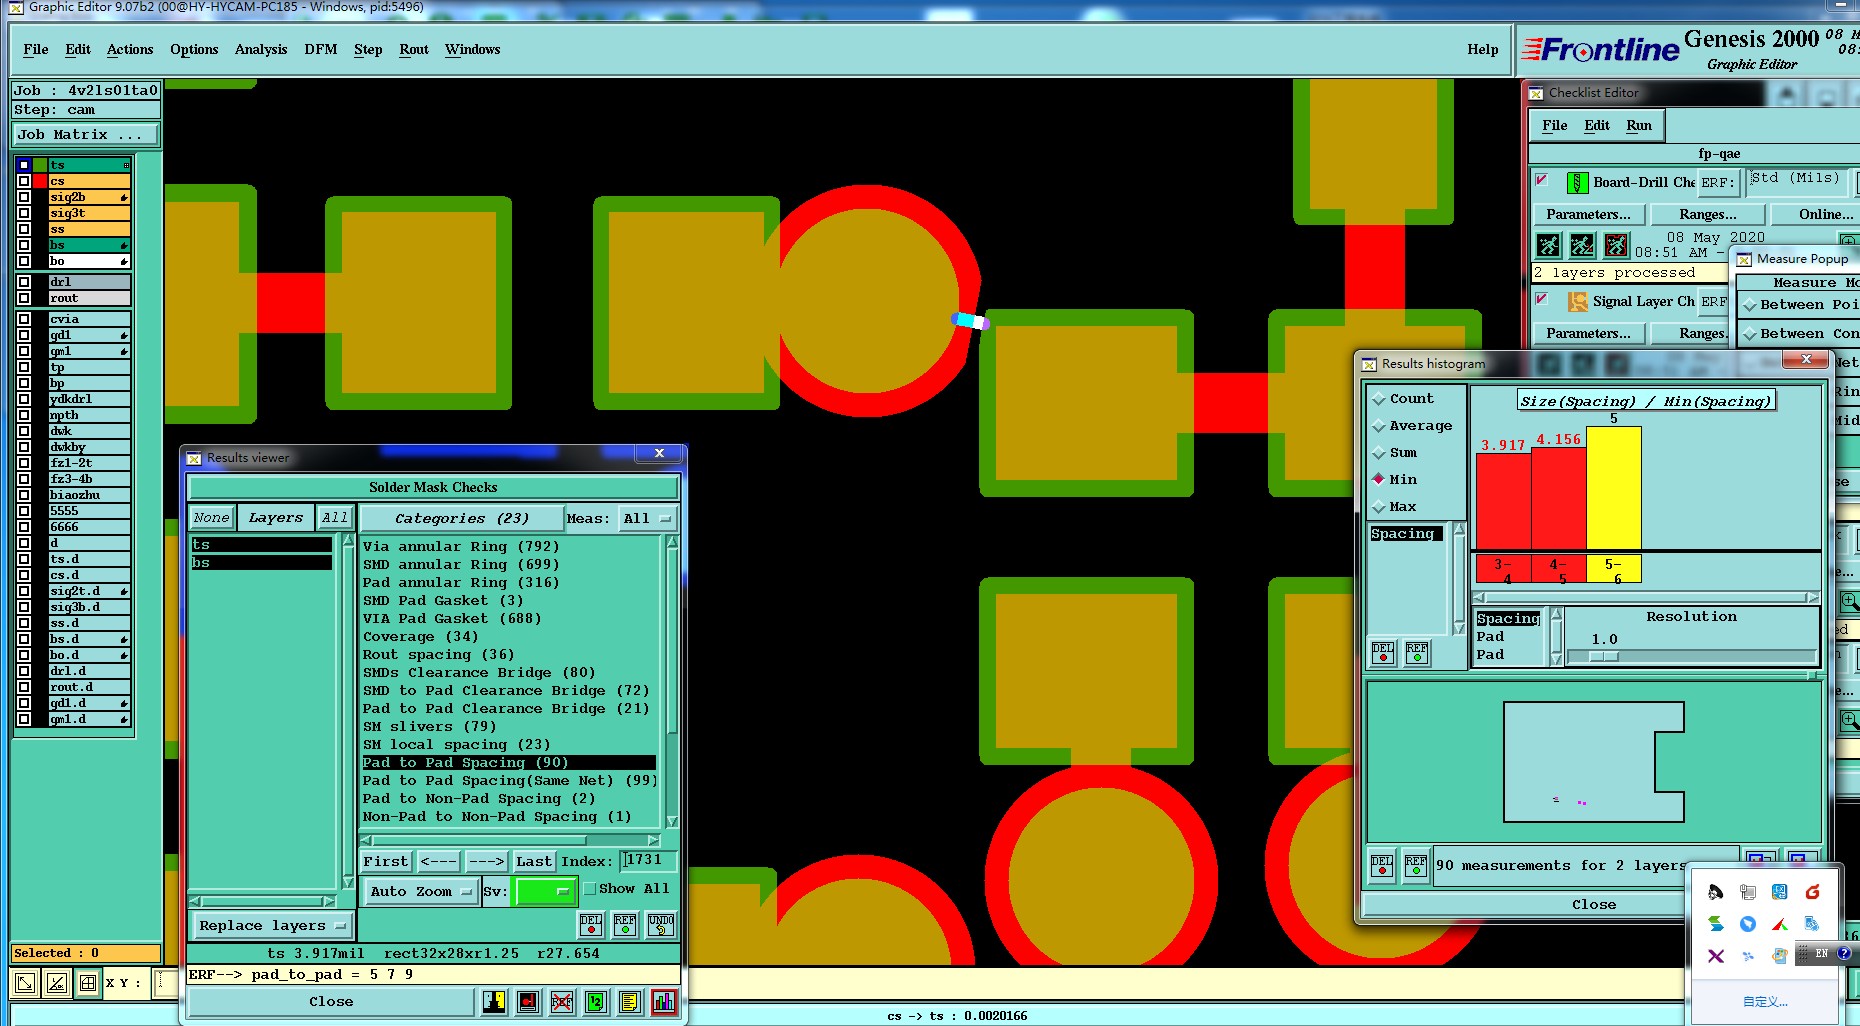Open the green Sv severity dropdown
This screenshot has height=1026, width=1860.
pos(544,891)
